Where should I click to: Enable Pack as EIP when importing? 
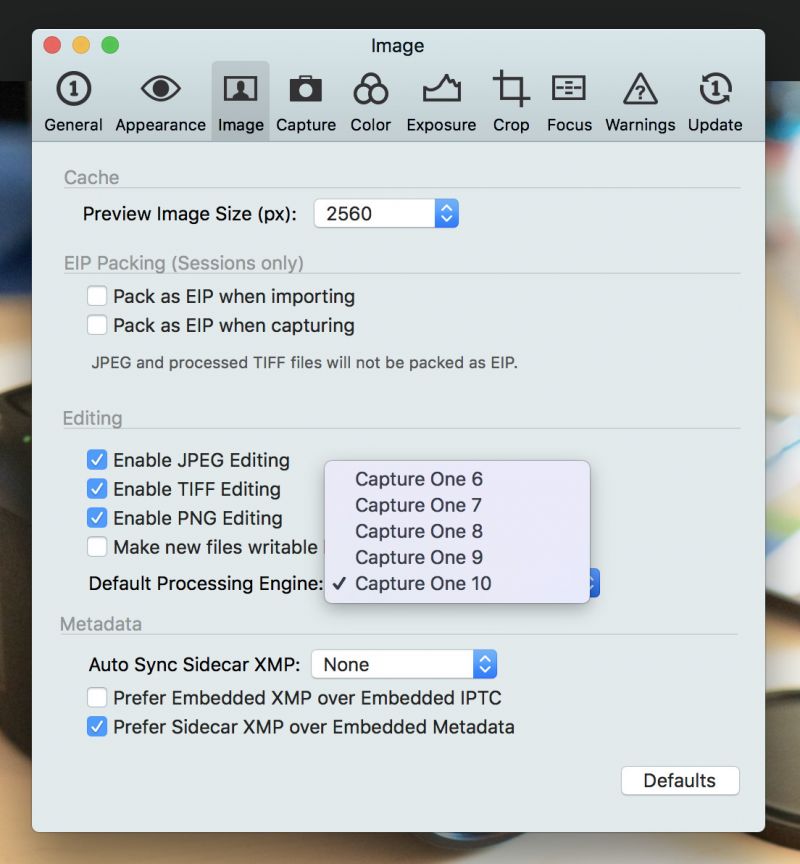point(97,296)
